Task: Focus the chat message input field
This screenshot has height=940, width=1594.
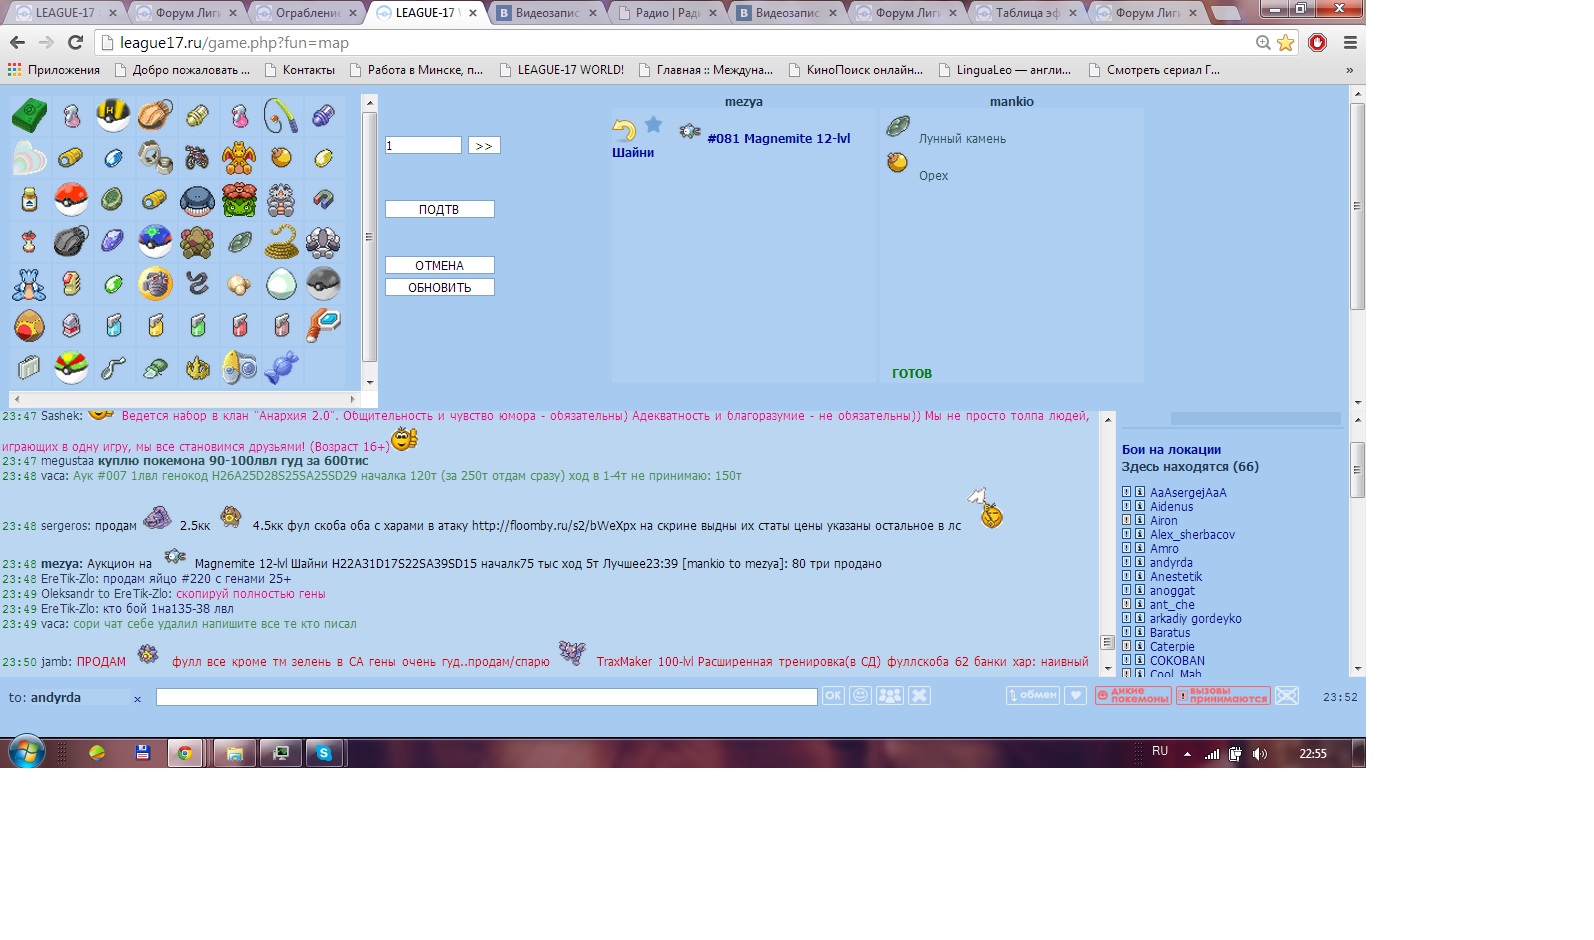Action: (x=487, y=697)
